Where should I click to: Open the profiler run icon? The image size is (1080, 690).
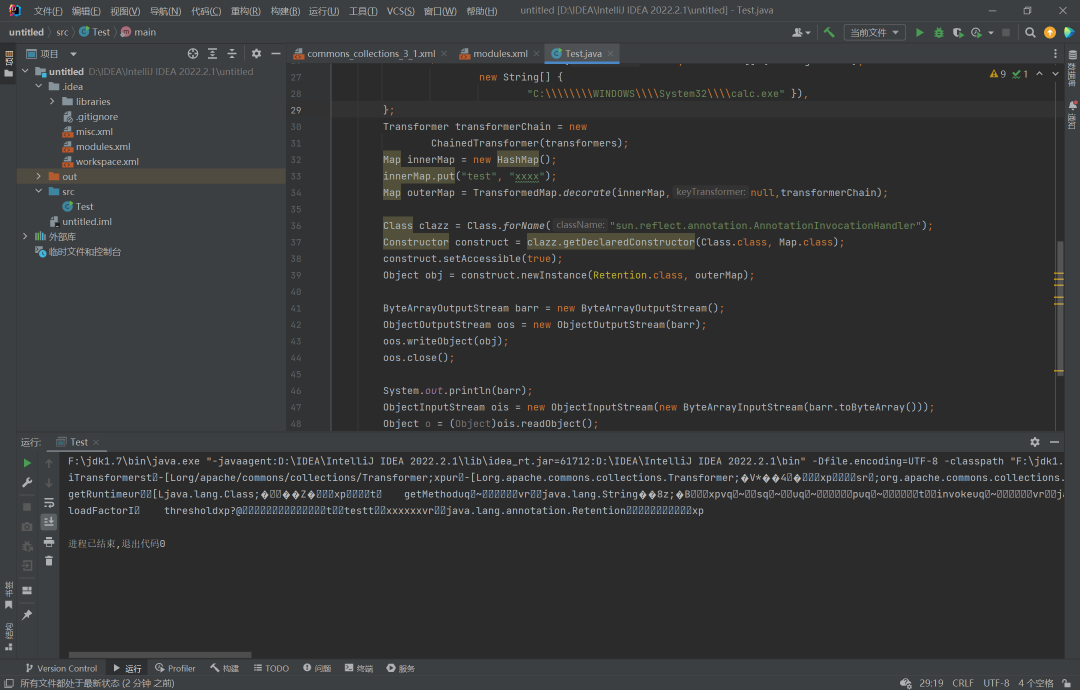pyautogui.click(x=976, y=32)
